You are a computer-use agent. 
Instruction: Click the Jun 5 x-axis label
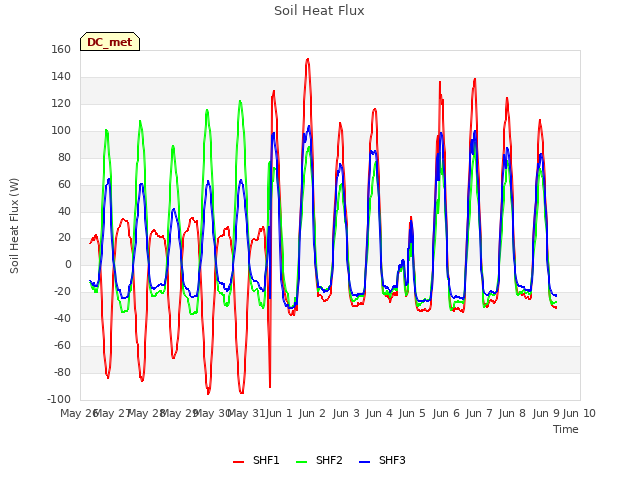[x=412, y=413]
